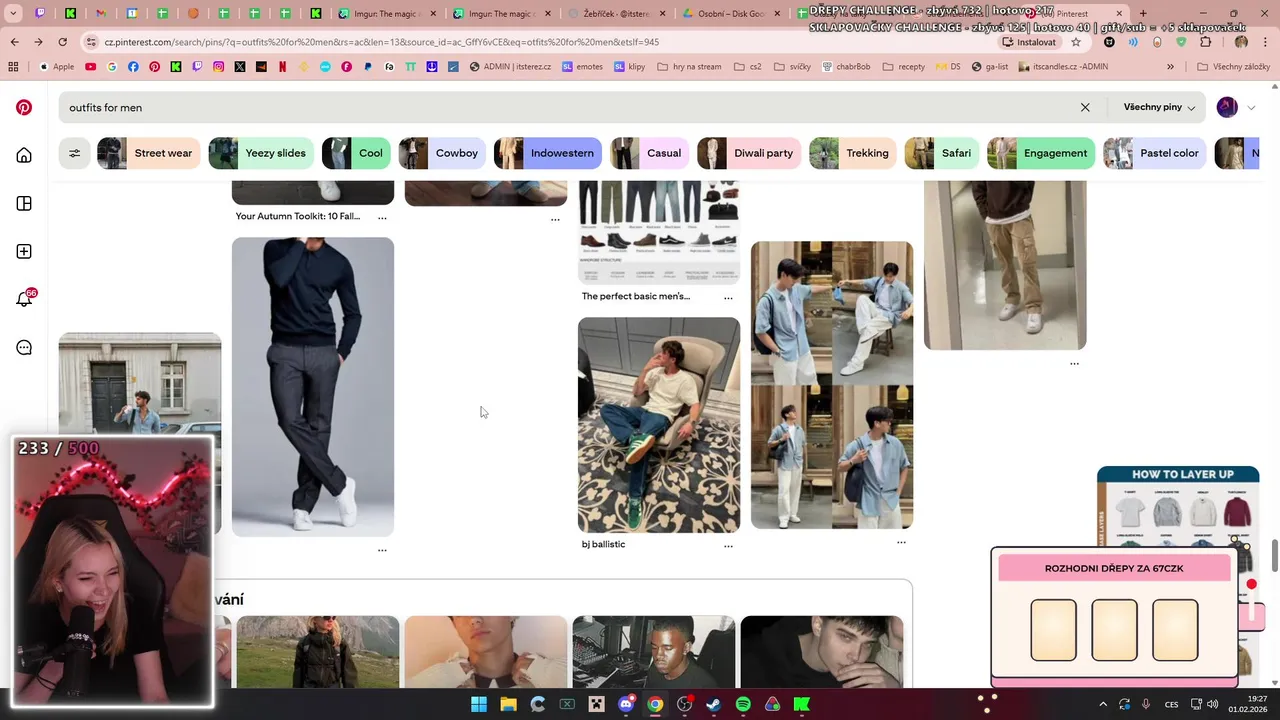Open Spotify from the taskbar
Viewport: 1280px width, 720px height.
tap(743, 704)
